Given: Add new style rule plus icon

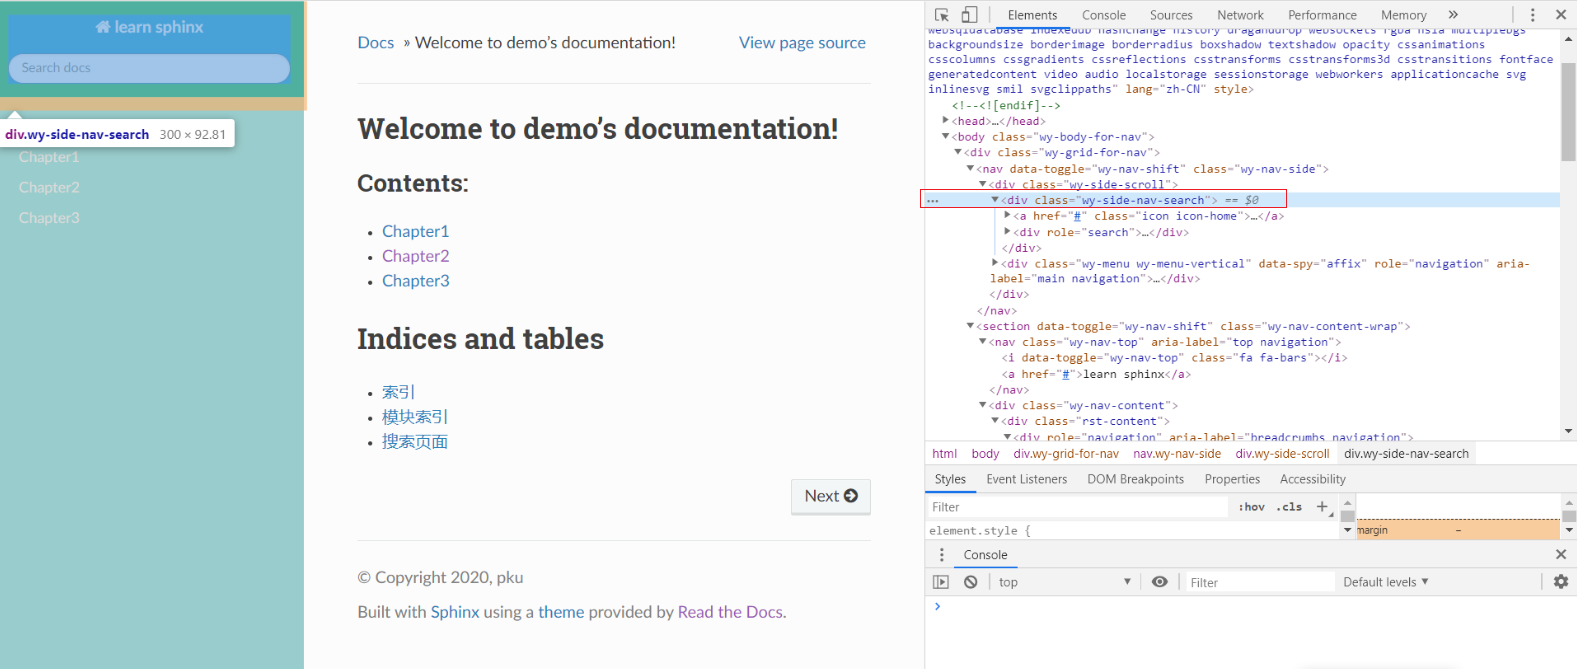Looking at the screenshot, I should tap(1322, 507).
